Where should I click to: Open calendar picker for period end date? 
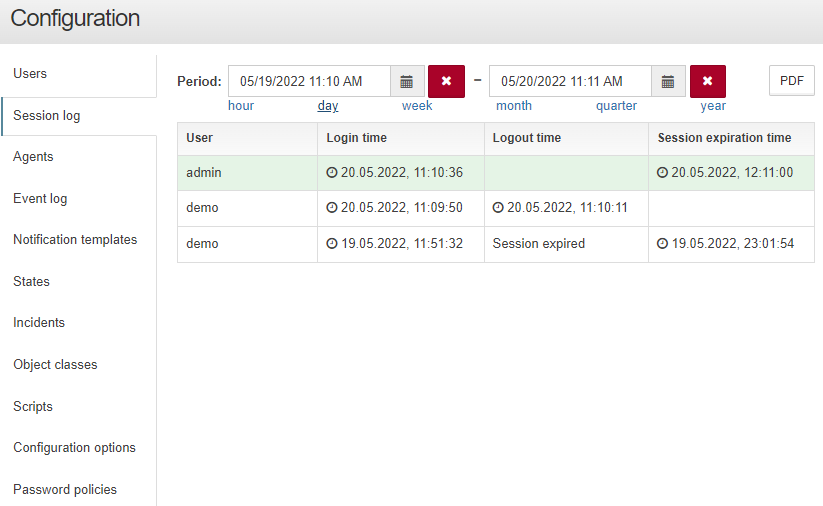pyautogui.click(x=668, y=81)
